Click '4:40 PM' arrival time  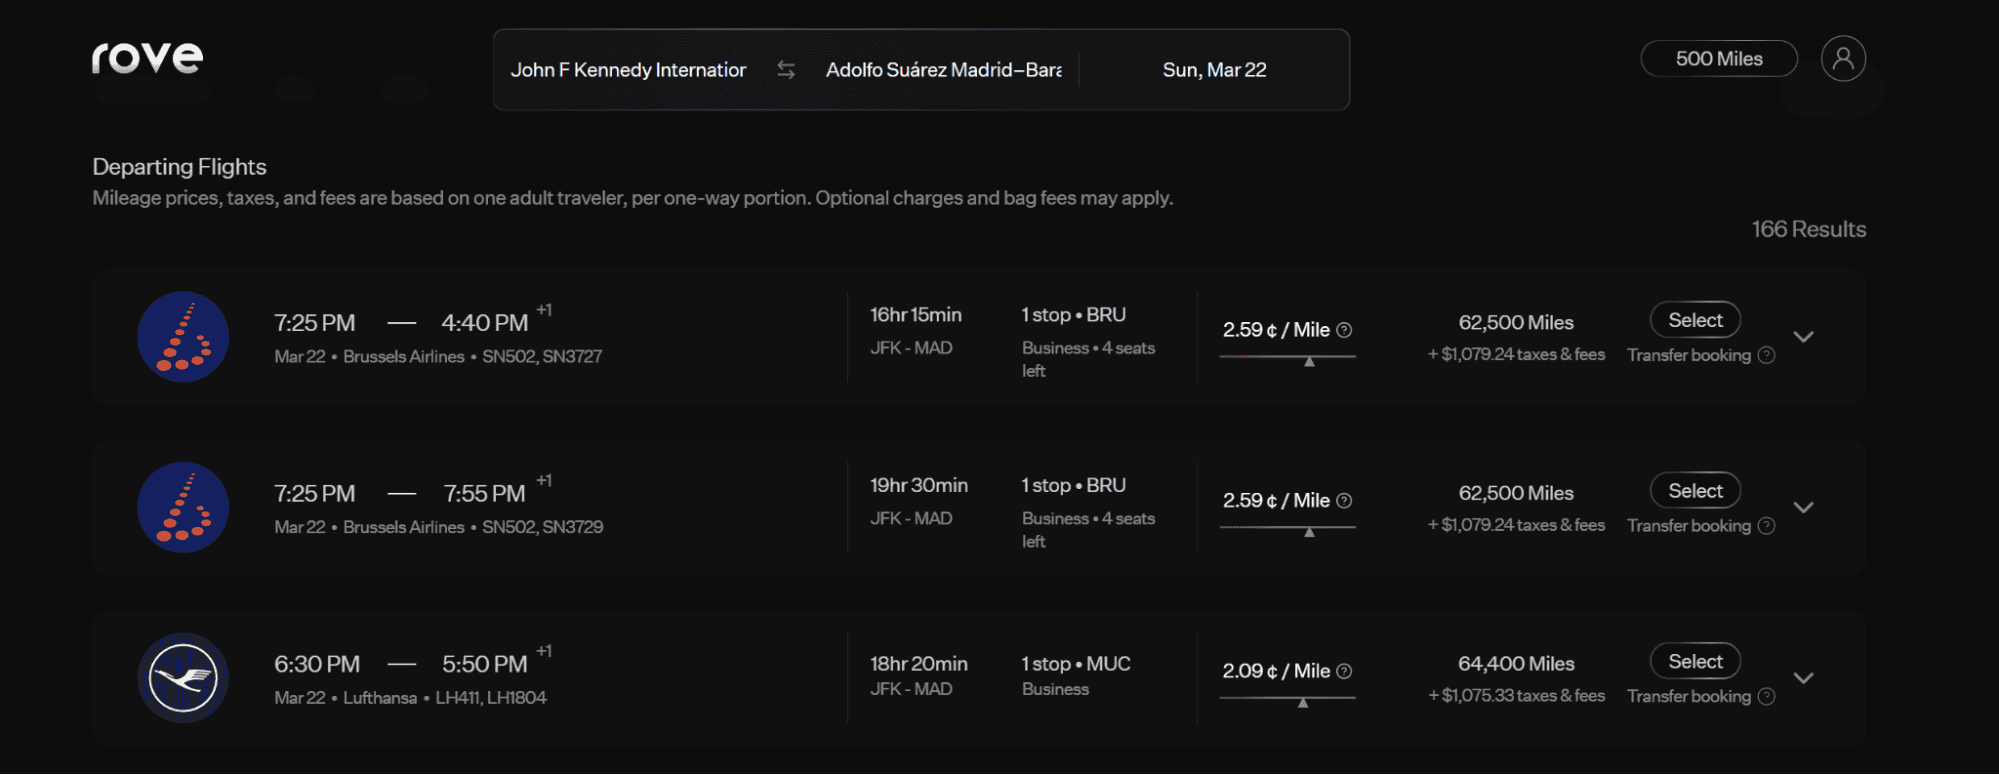pos(485,323)
